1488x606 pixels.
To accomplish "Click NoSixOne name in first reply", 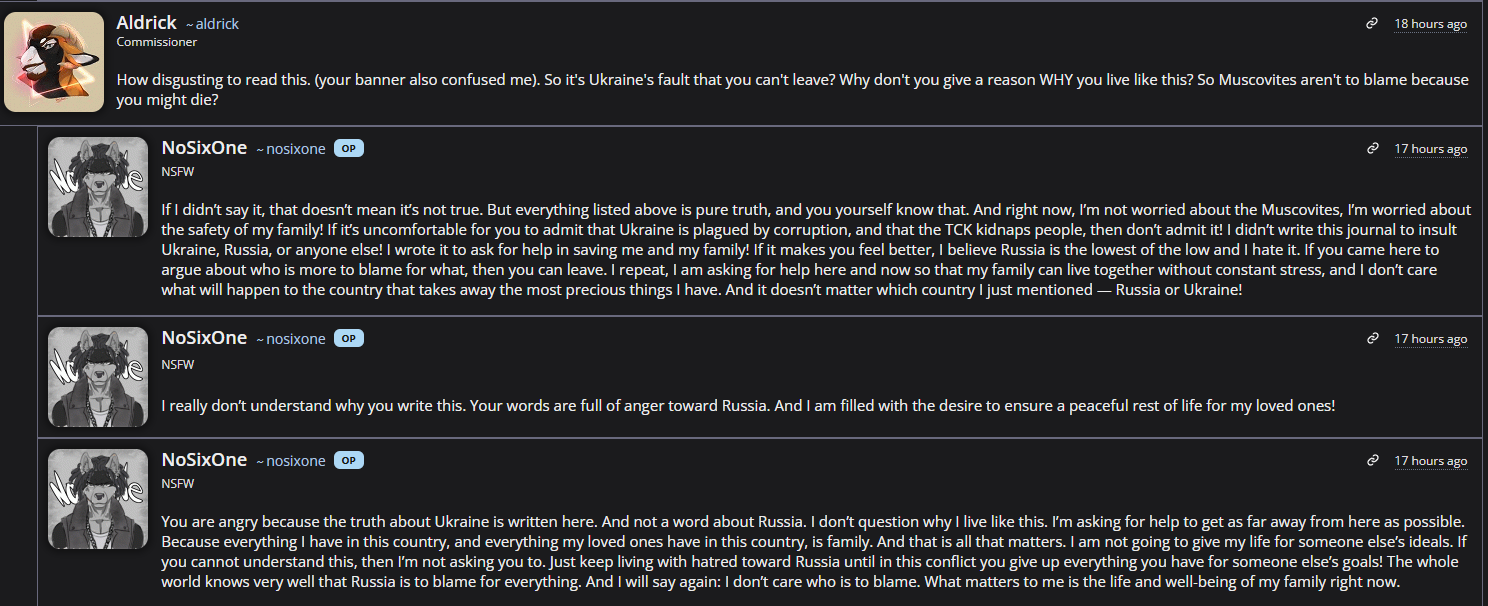I will point(204,147).
